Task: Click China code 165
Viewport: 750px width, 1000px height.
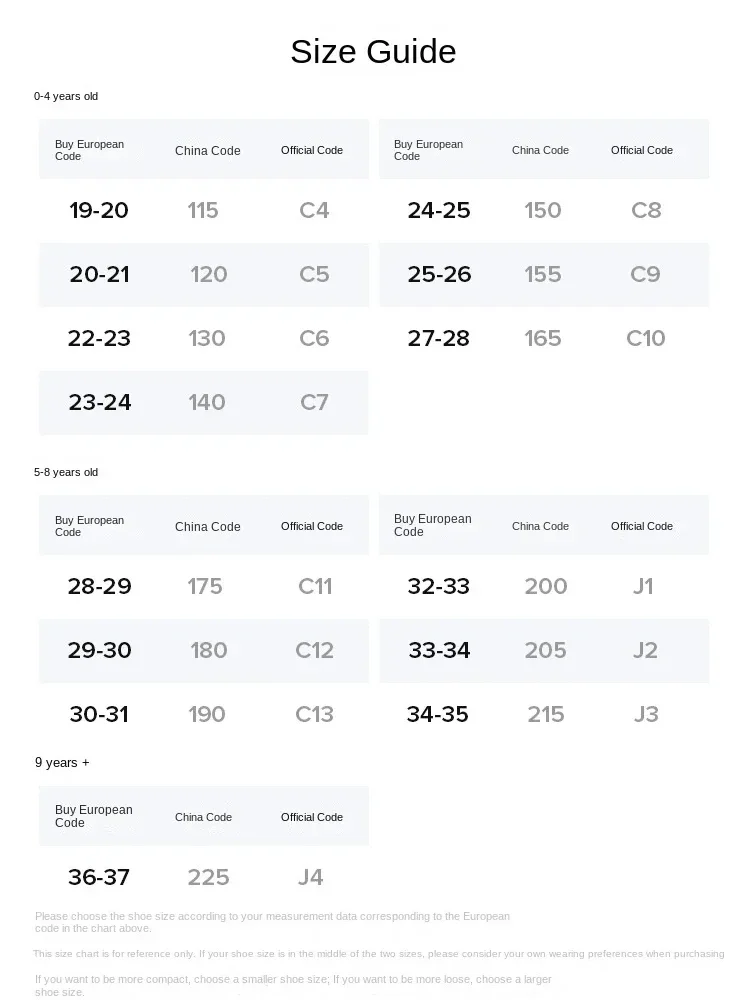Action: point(542,338)
